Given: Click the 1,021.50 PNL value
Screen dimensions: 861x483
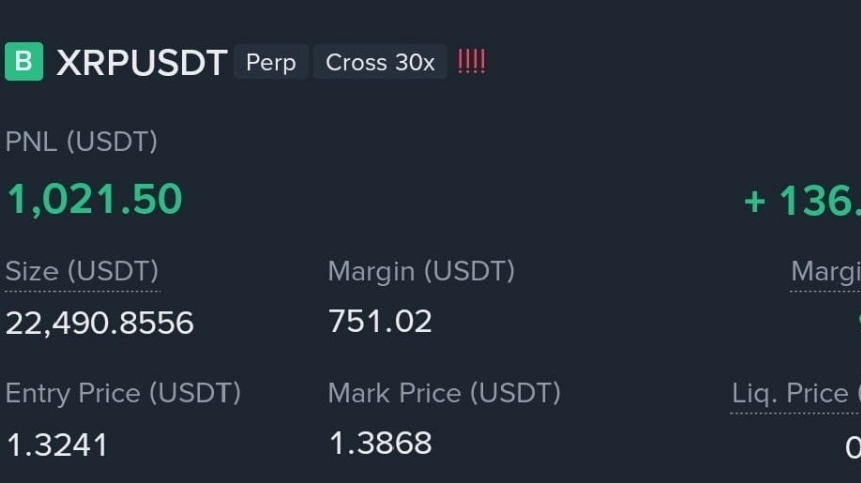Looking at the screenshot, I should pyautogui.click(x=95, y=199).
